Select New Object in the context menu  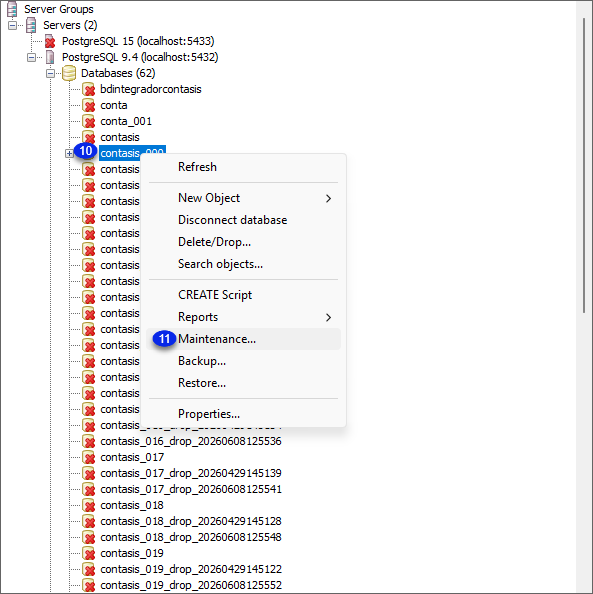[243, 198]
